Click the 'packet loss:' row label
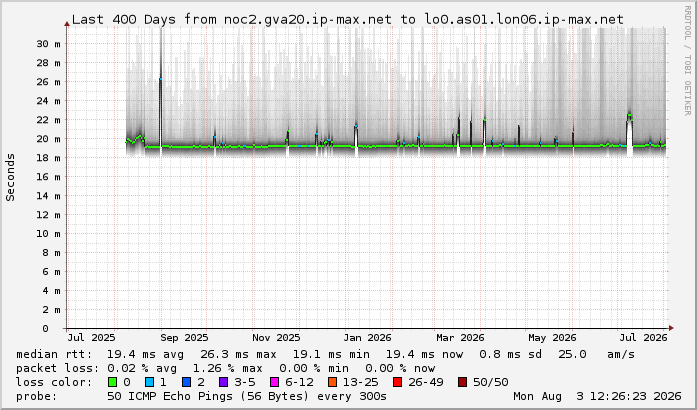 click(x=57, y=368)
